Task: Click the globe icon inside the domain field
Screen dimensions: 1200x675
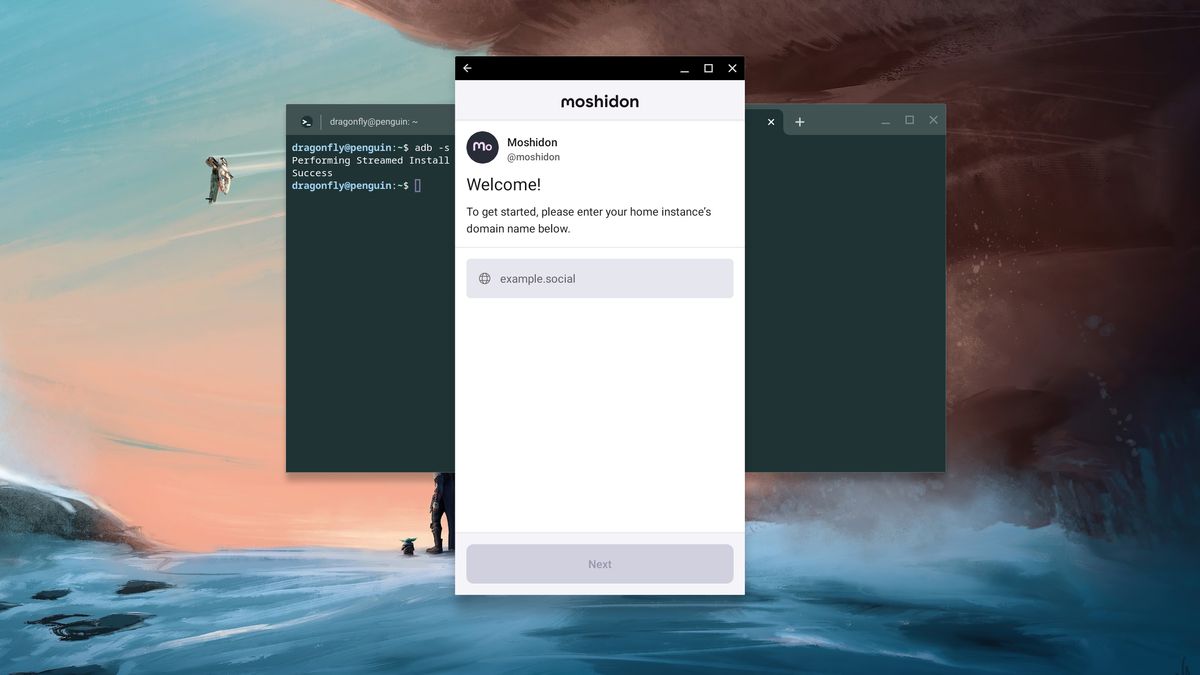Action: click(x=484, y=278)
